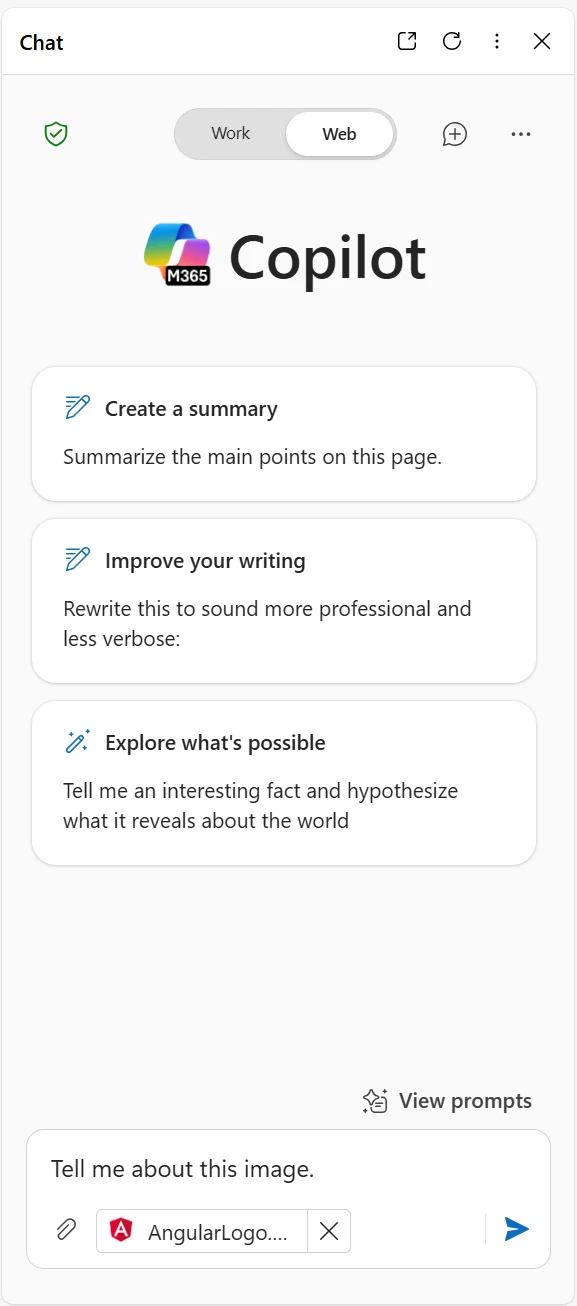
Task: Click the green protection shield icon
Action: coord(56,134)
